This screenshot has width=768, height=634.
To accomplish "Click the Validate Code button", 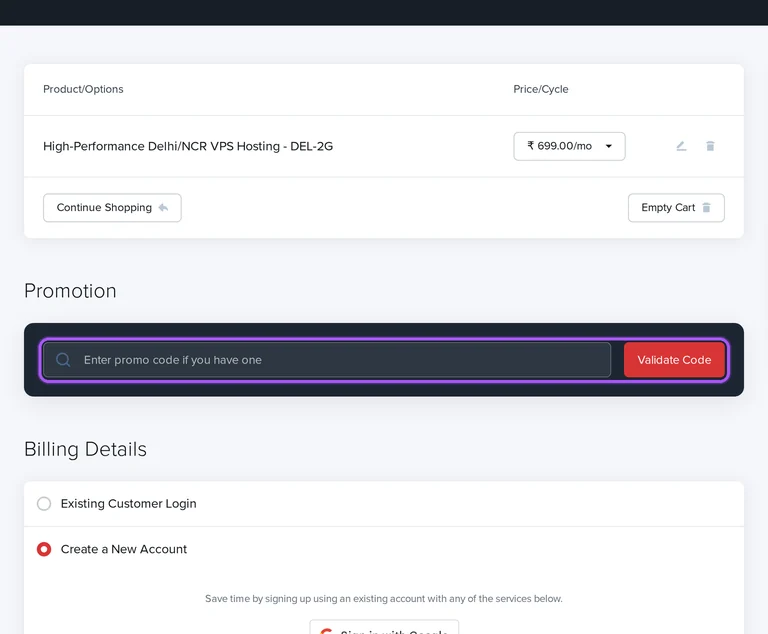I will [x=674, y=360].
